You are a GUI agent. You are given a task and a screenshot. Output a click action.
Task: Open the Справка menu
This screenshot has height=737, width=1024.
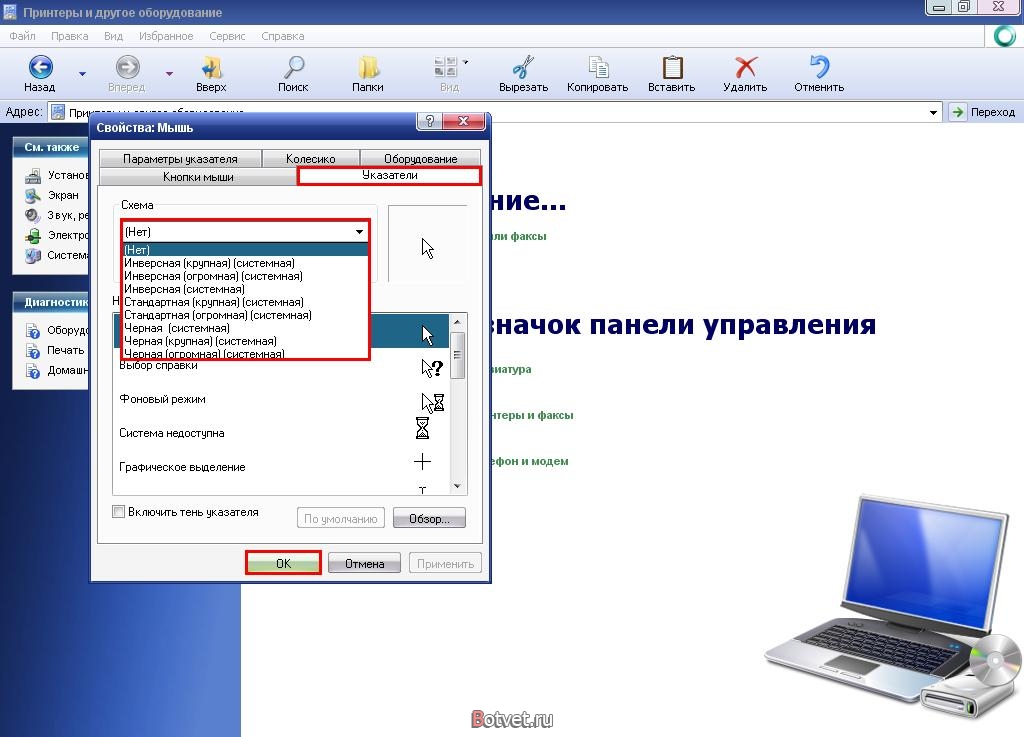(283, 36)
